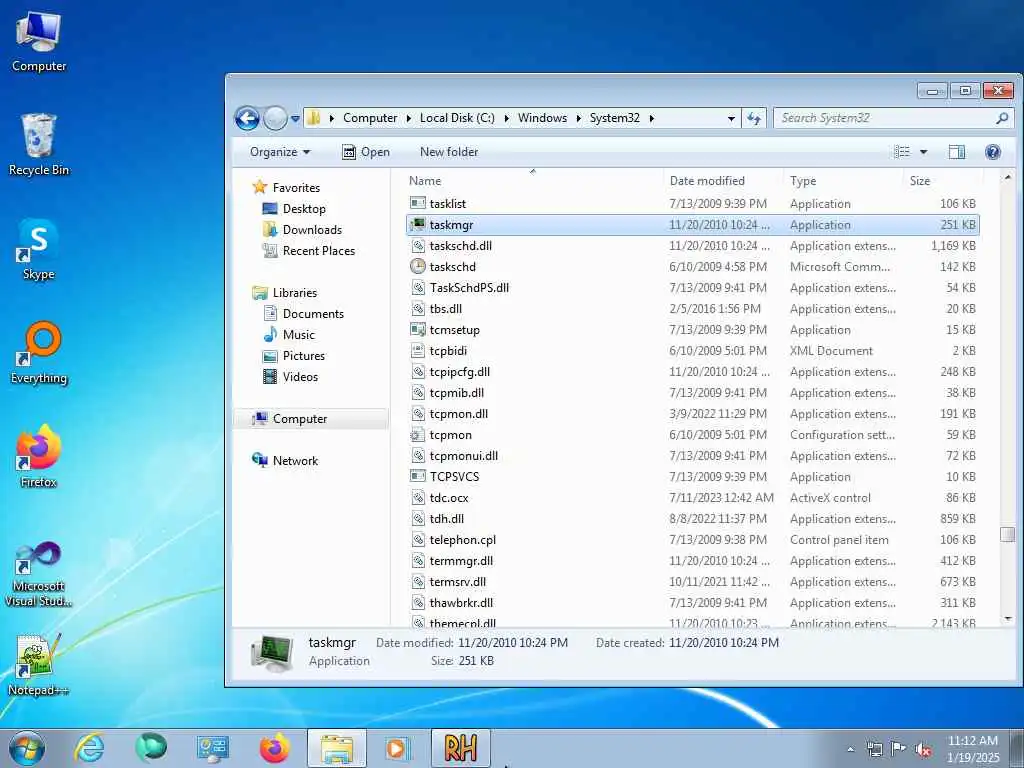Change the view using the view icon
Screen dimensions: 1024x768
click(x=902, y=152)
